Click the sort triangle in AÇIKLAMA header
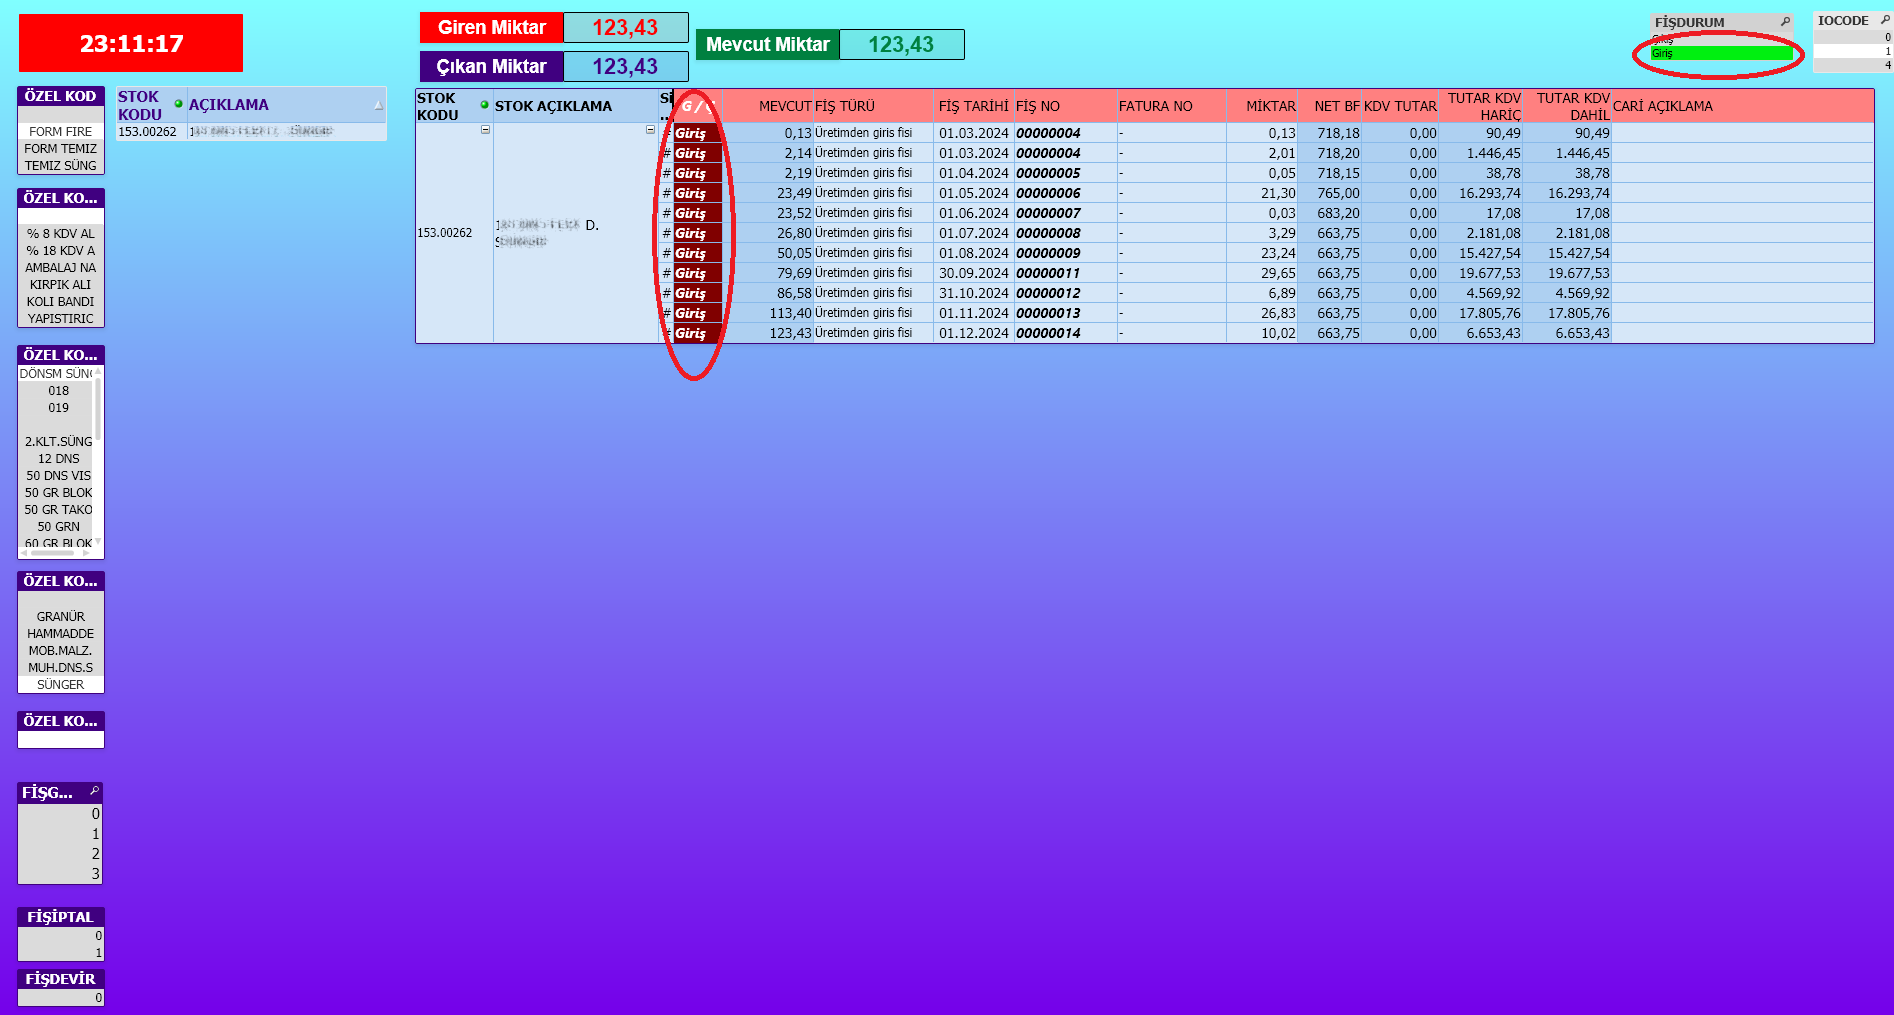The width and height of the screenshot is (1894, 1015). [379, 105]
